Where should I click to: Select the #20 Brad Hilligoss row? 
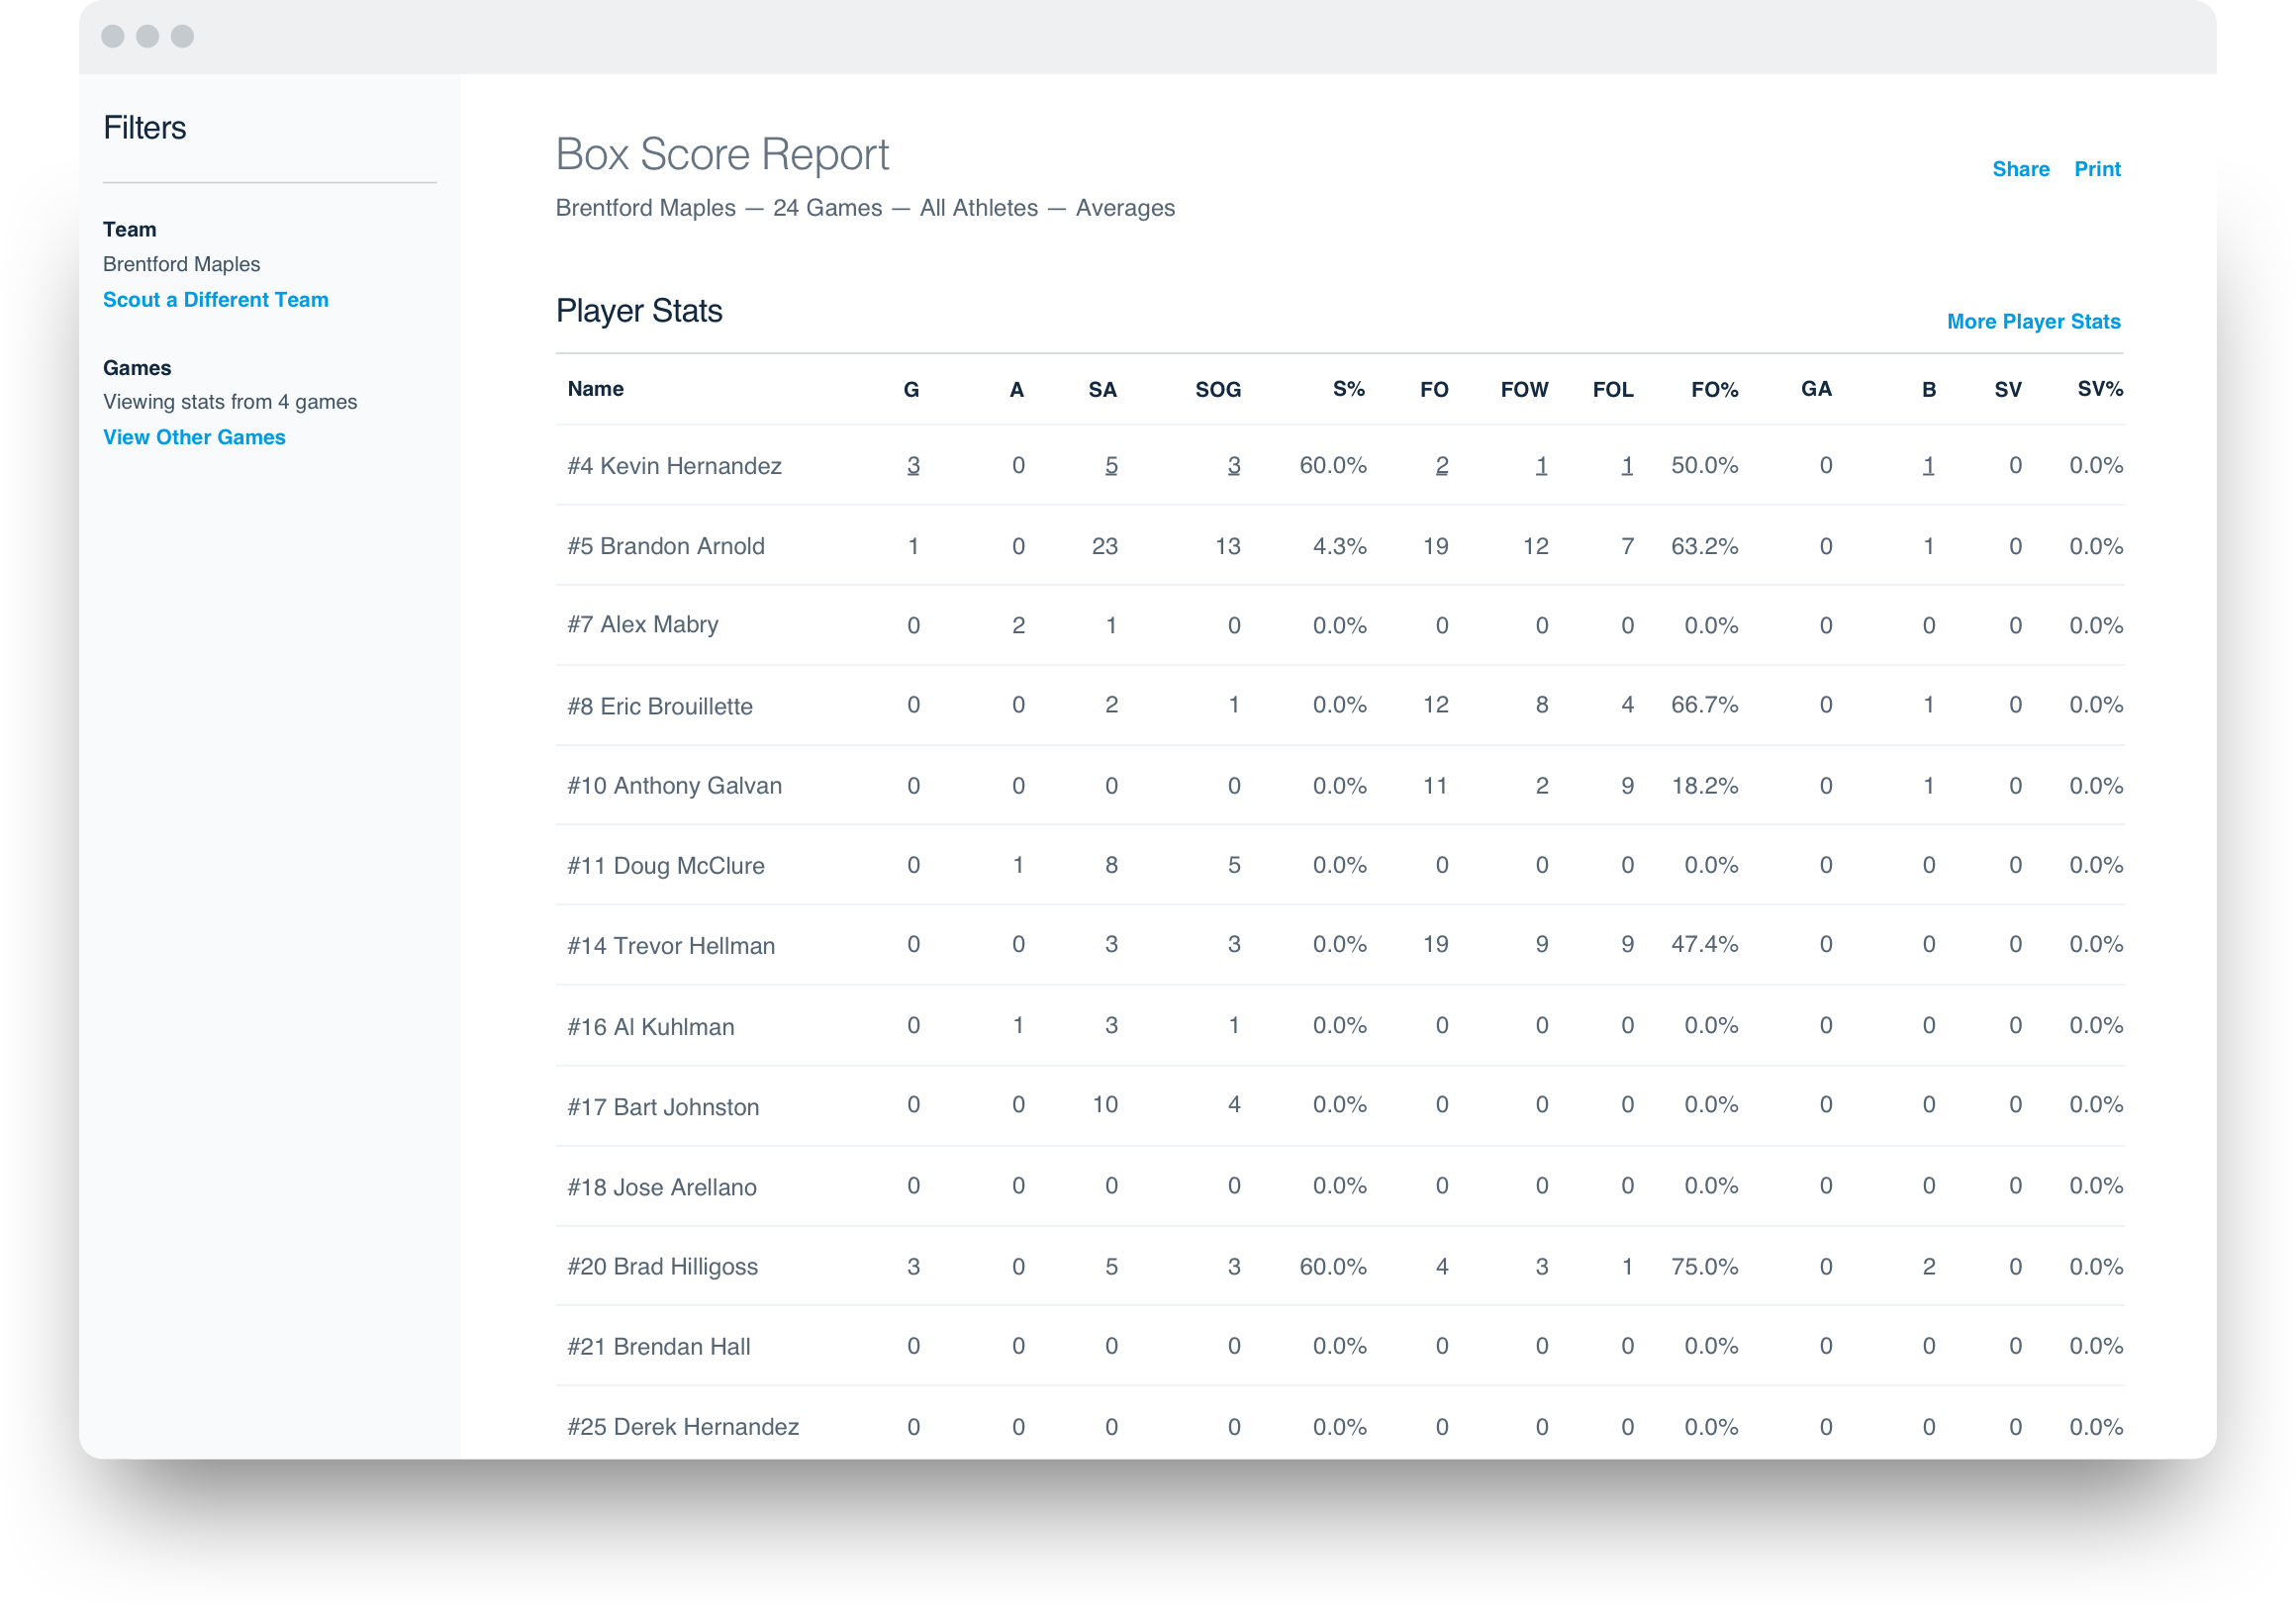coord(662,1267)
